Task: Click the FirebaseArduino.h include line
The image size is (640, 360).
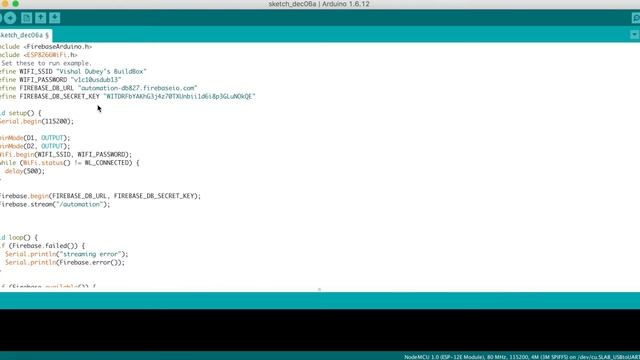Action: tap(46, 47)
